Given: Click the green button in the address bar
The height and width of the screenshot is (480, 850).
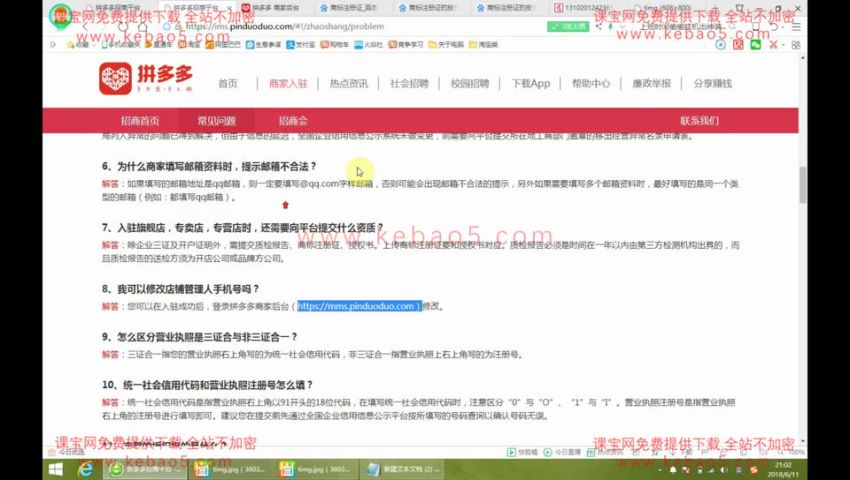Looking at the screenshot, I should 568,26.
